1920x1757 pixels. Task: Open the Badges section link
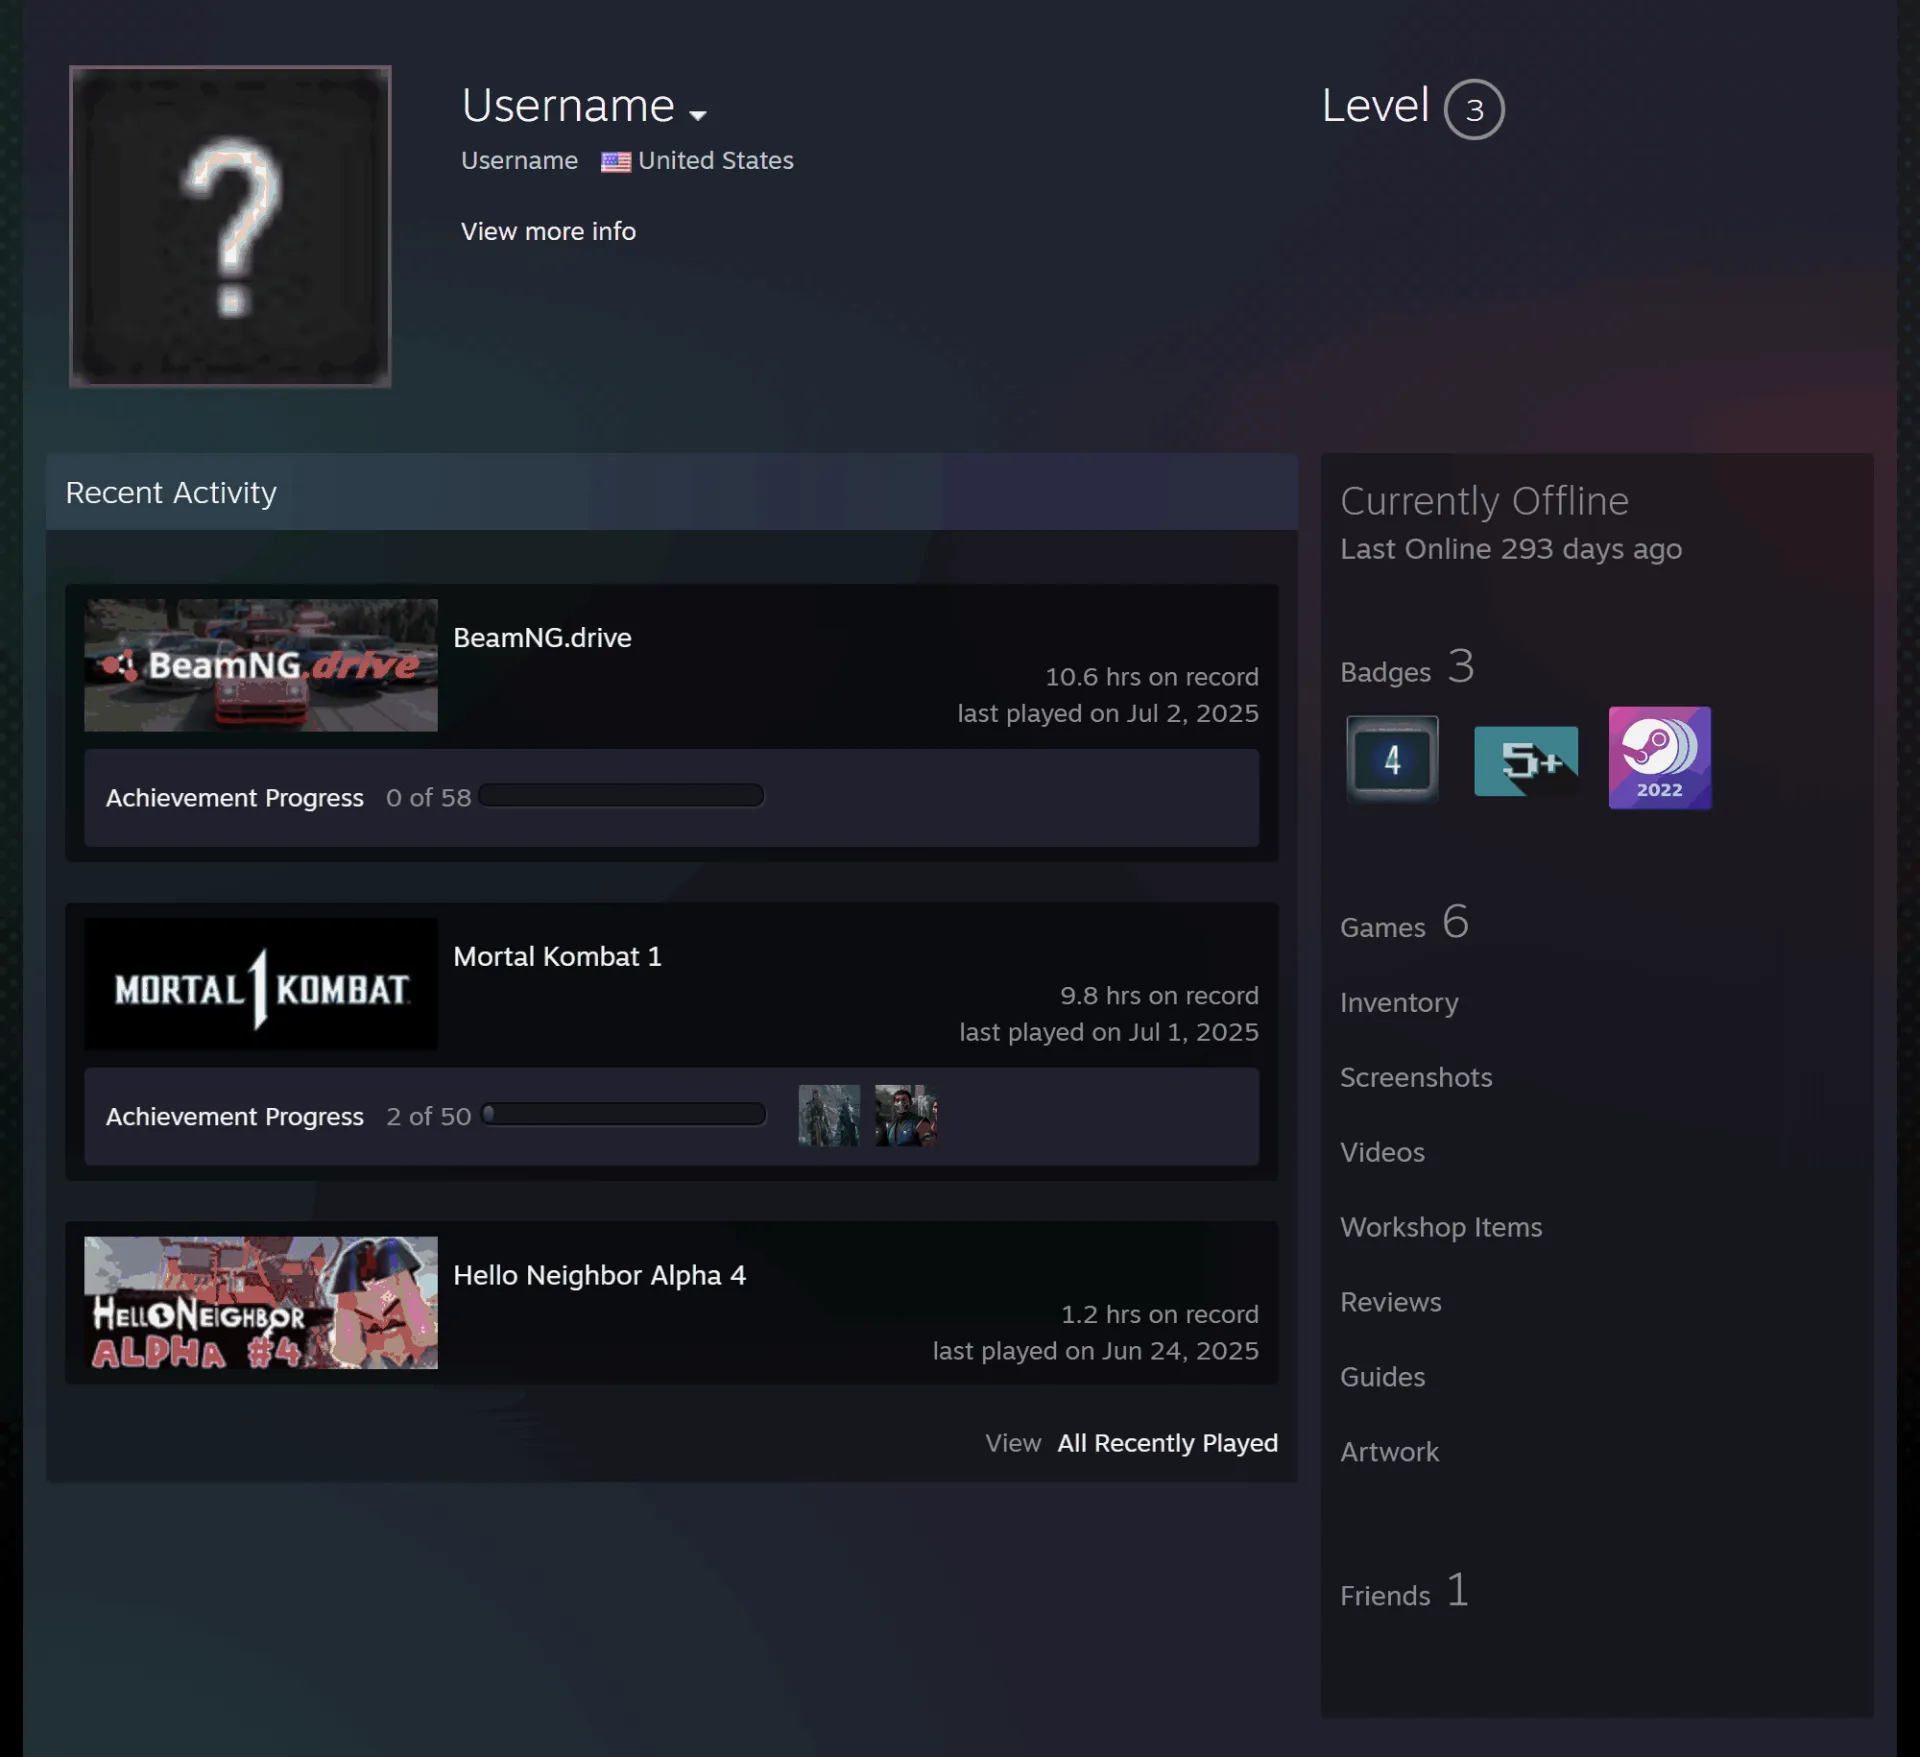pyautogui.click(x=1407, y=667)
